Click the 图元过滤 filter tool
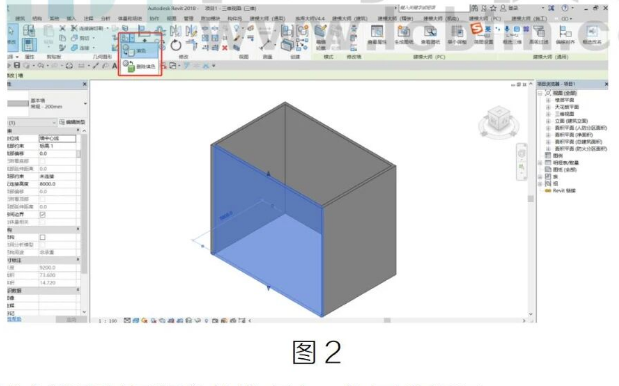 click(538, 35)
